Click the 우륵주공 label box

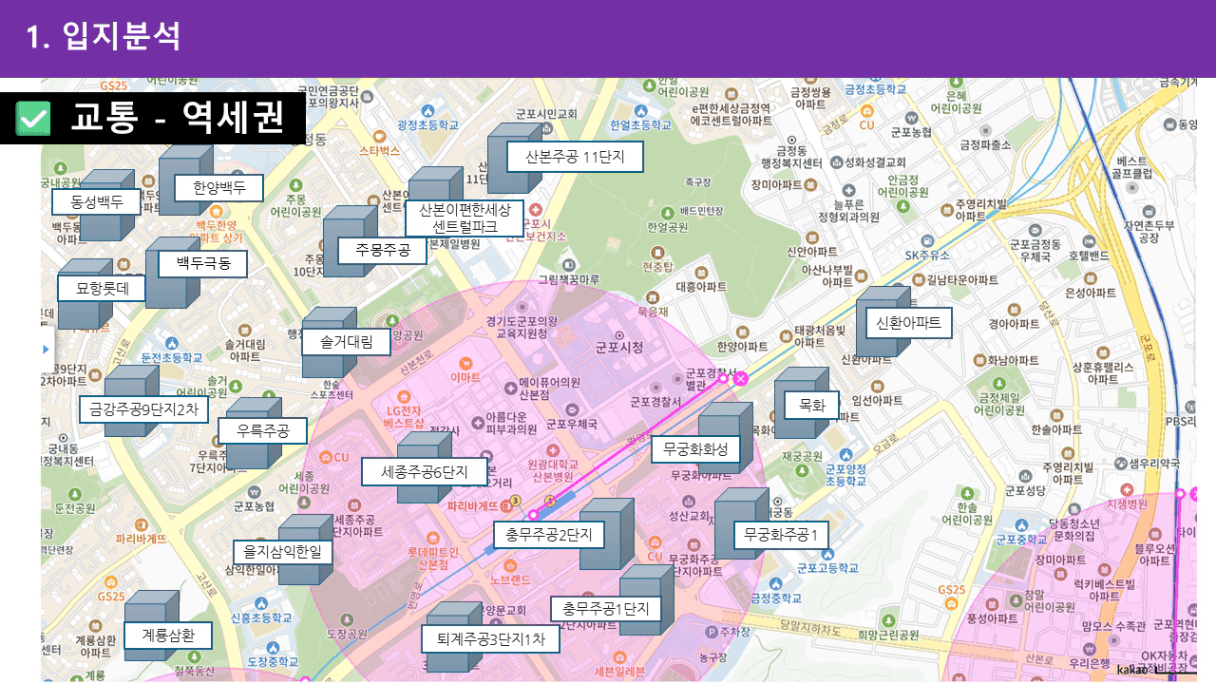262,431
